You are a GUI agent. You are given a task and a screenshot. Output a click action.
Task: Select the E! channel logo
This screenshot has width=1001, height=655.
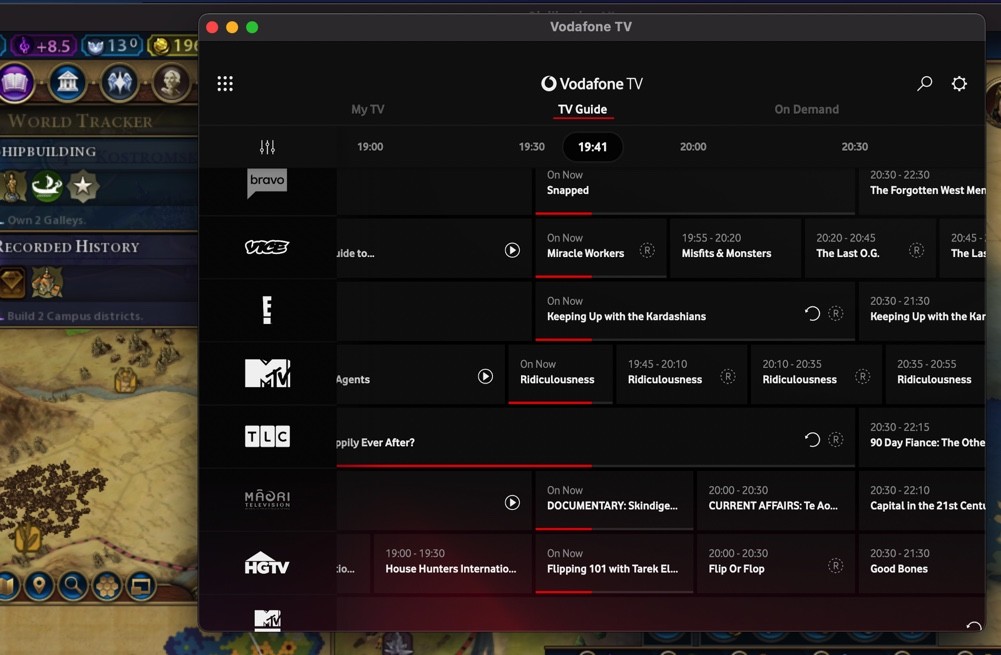pos(267,310)
